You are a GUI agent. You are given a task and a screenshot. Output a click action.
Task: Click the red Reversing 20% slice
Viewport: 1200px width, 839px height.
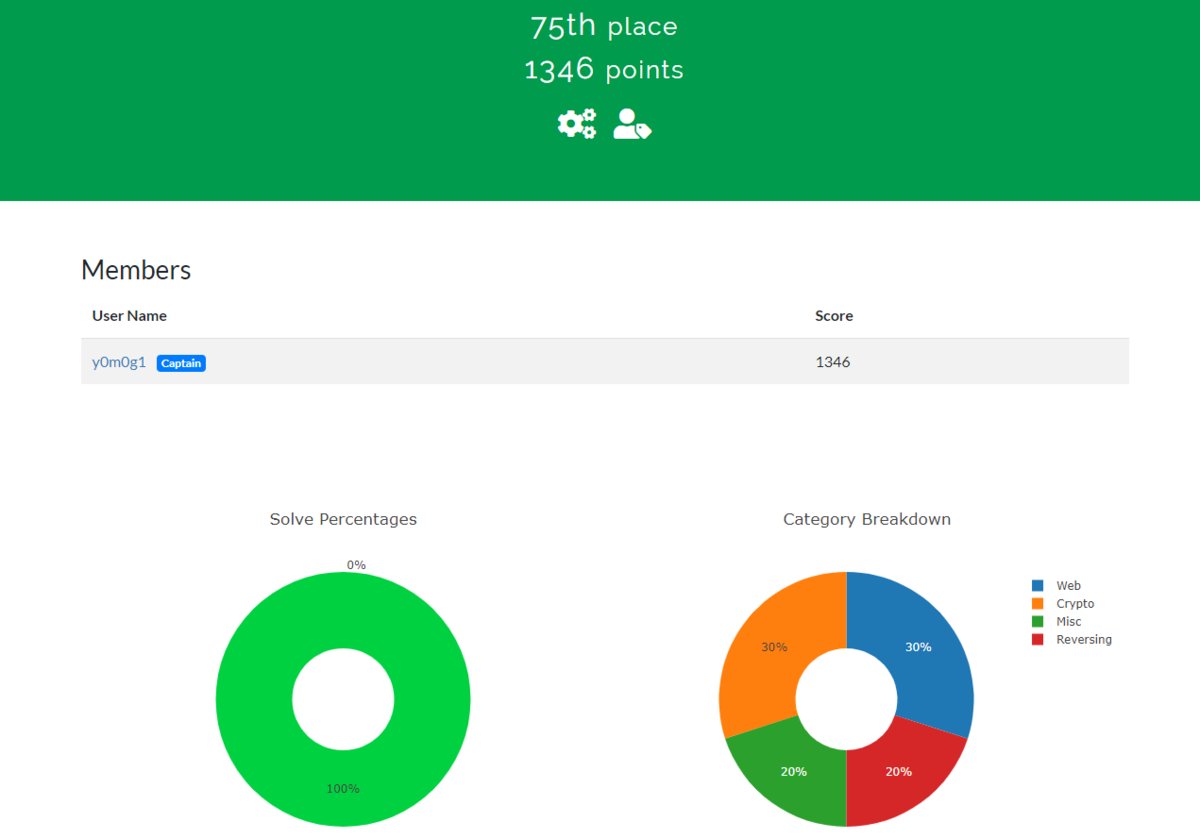tap(898, 772)
